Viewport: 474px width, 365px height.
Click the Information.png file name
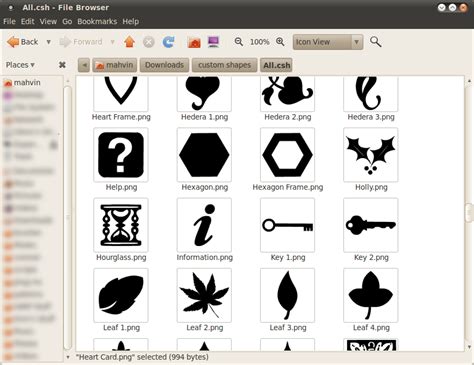coord(205,258)
